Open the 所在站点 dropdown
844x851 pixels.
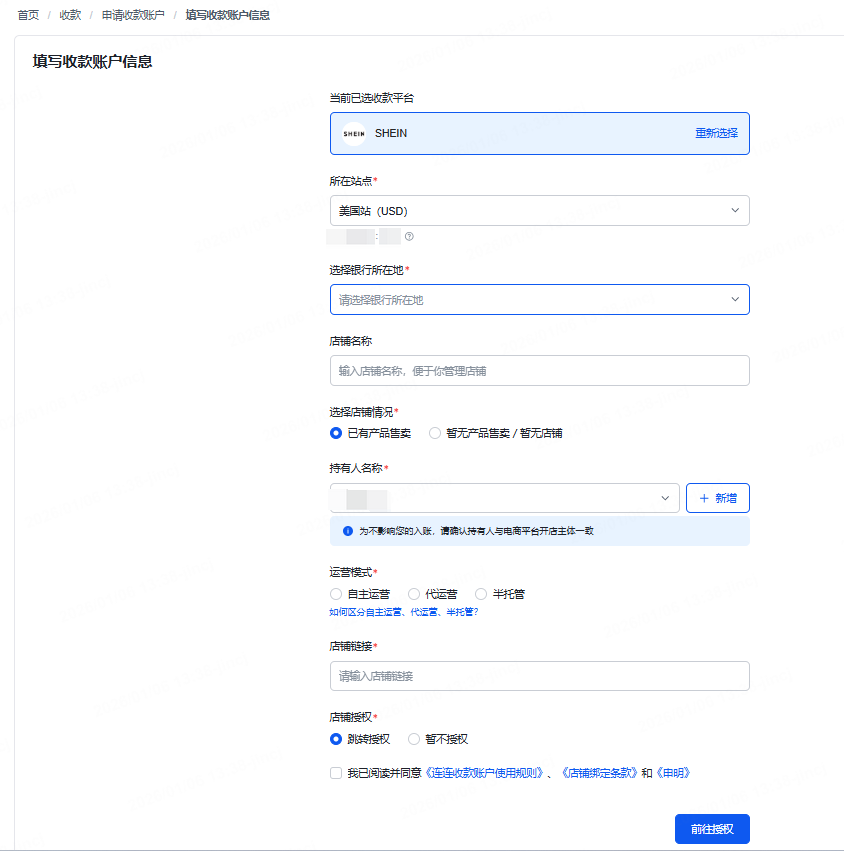click(539, 211)
